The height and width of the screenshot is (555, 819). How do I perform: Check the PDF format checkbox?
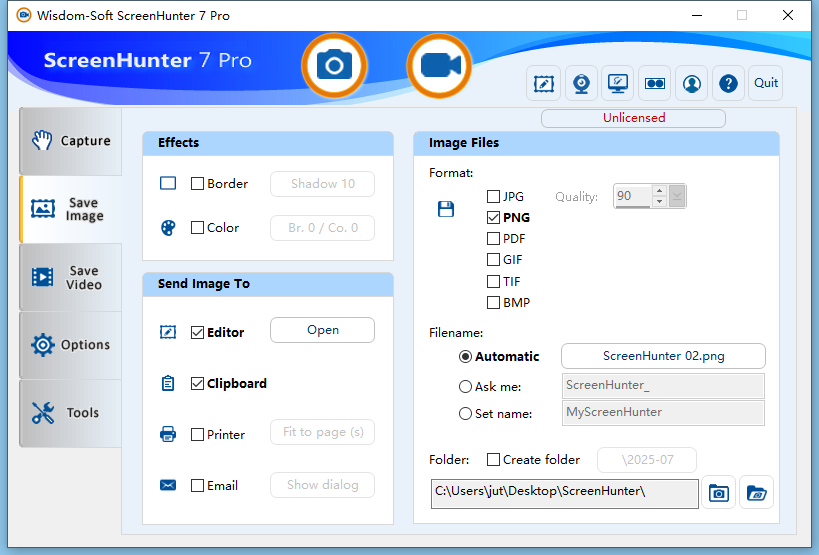pyautogui.click(x=493, y=239)
